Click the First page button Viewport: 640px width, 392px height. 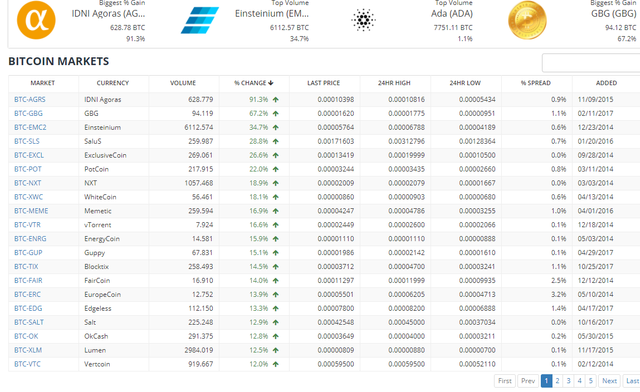[505, 381]
